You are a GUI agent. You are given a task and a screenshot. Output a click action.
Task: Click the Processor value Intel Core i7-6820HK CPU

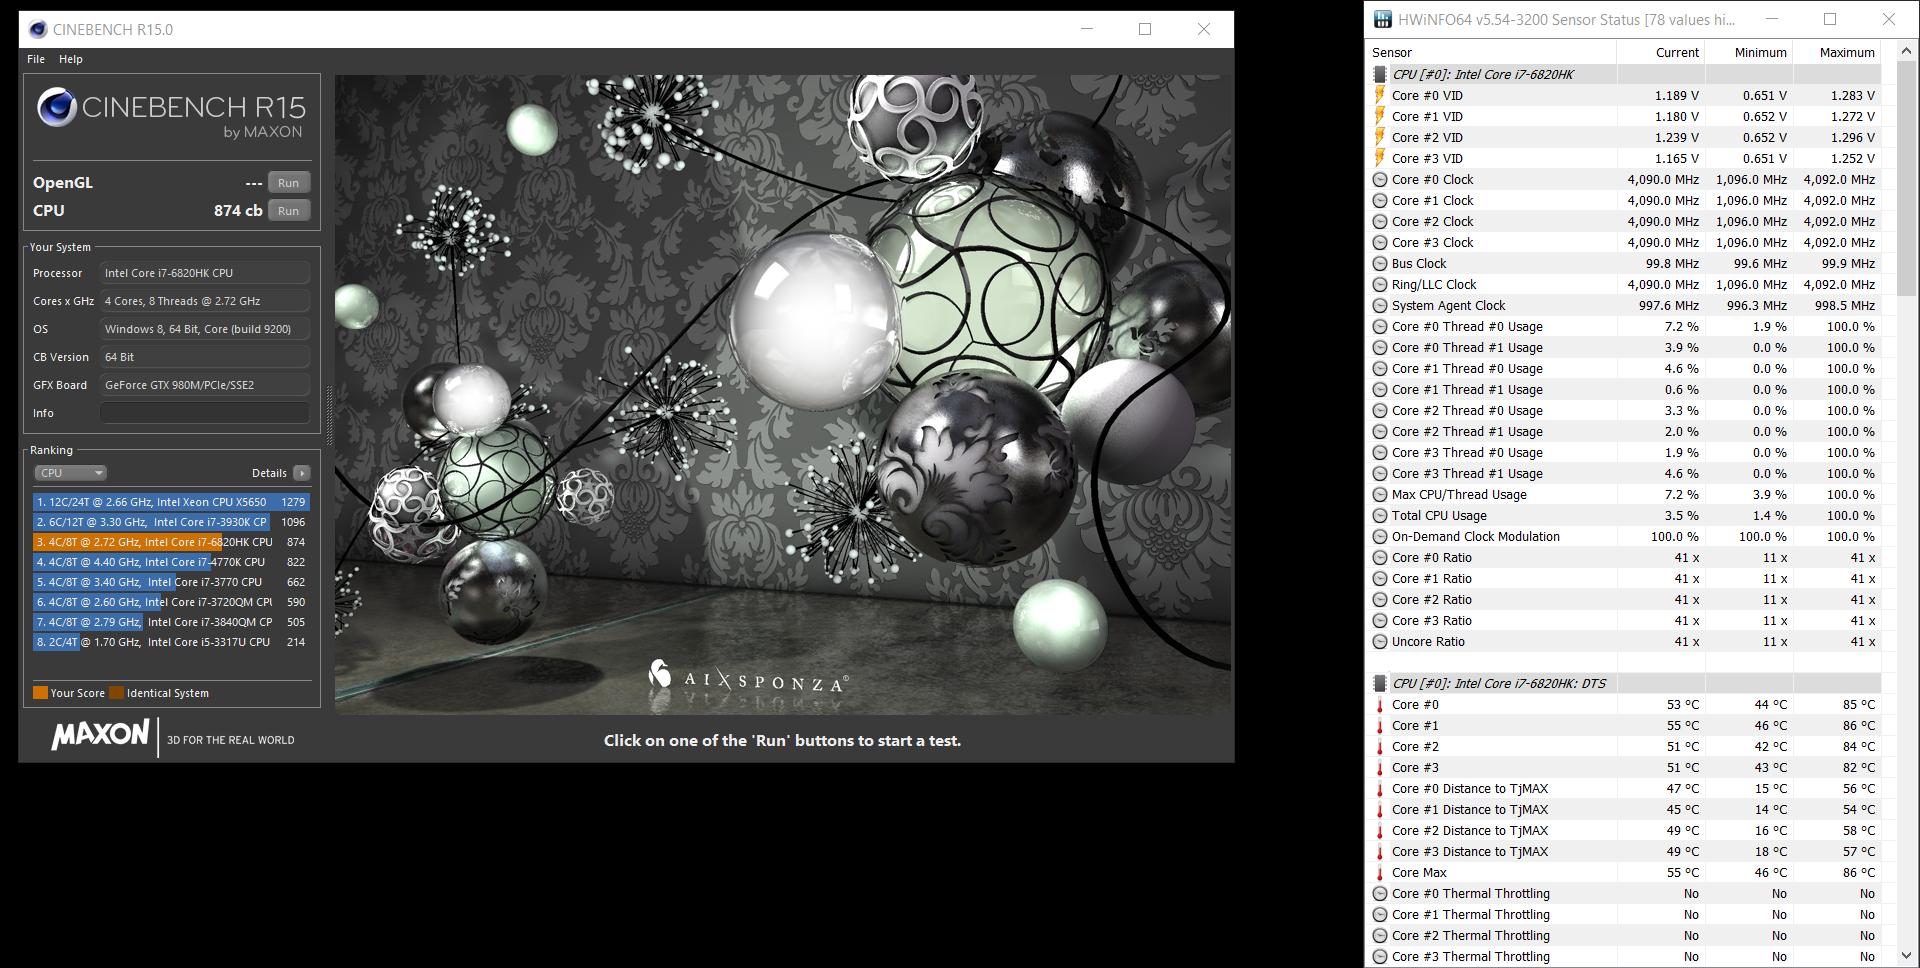(205, 273)
